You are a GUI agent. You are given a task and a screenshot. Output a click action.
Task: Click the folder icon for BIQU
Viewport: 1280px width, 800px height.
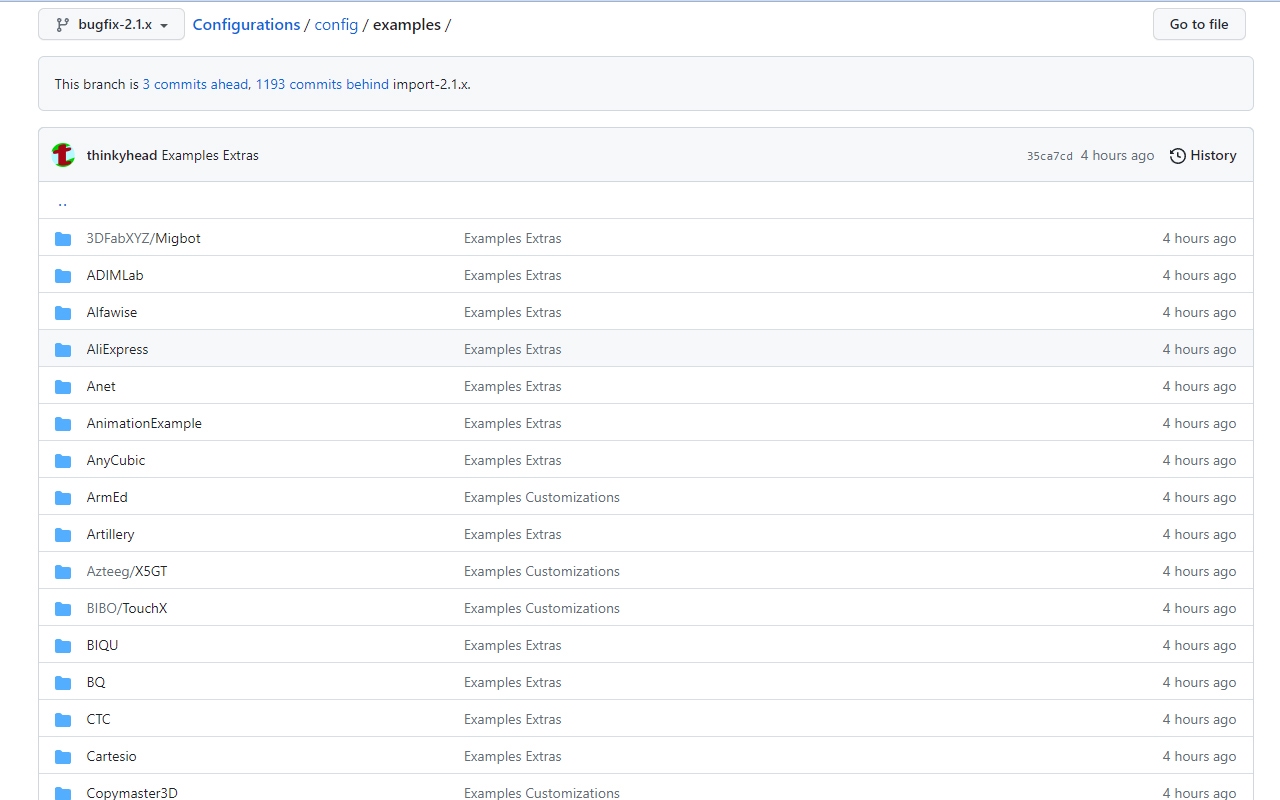(x=63, y=646)
